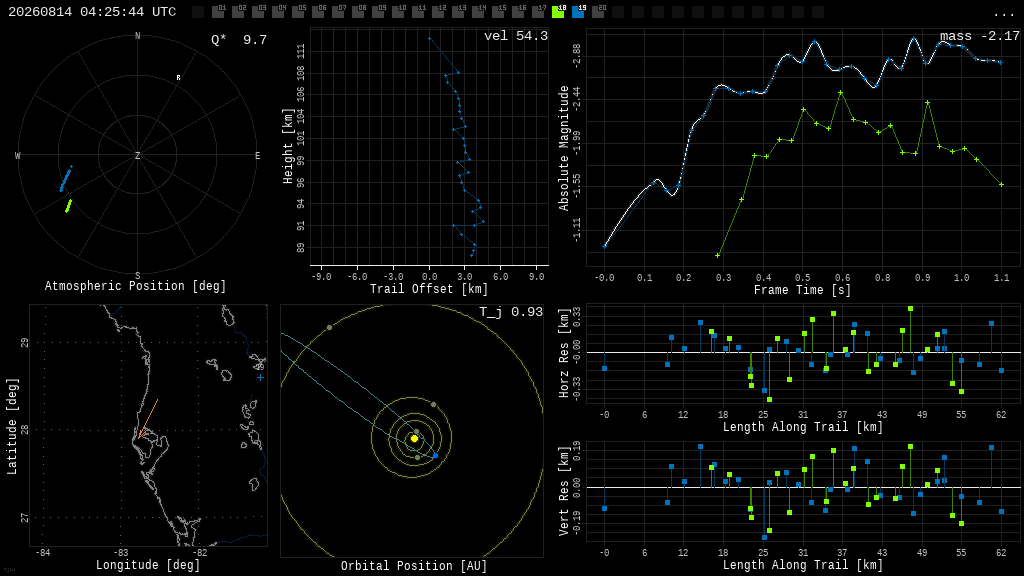Select station box 15 in top bar

point(498,12)
